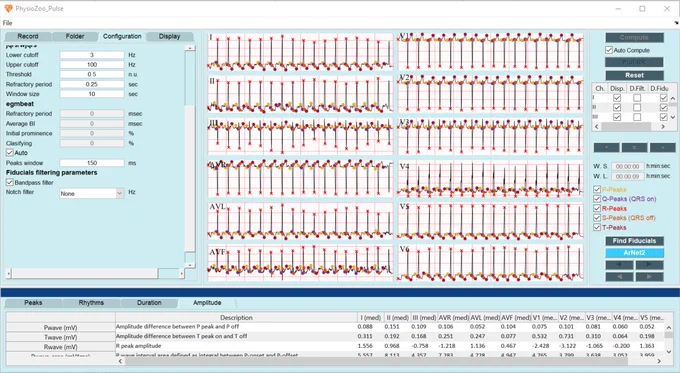Screen dimensions: 680x373
Task: Uncheck Disp. for channel I
Action: [617, 98]
